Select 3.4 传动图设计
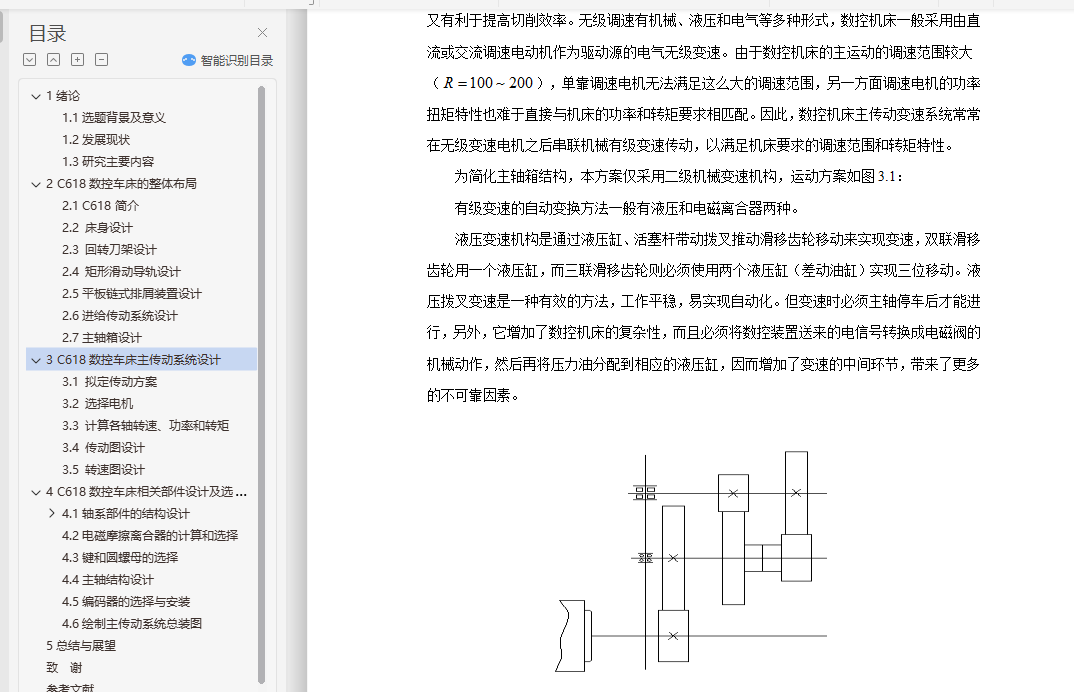 click(103, 447)
